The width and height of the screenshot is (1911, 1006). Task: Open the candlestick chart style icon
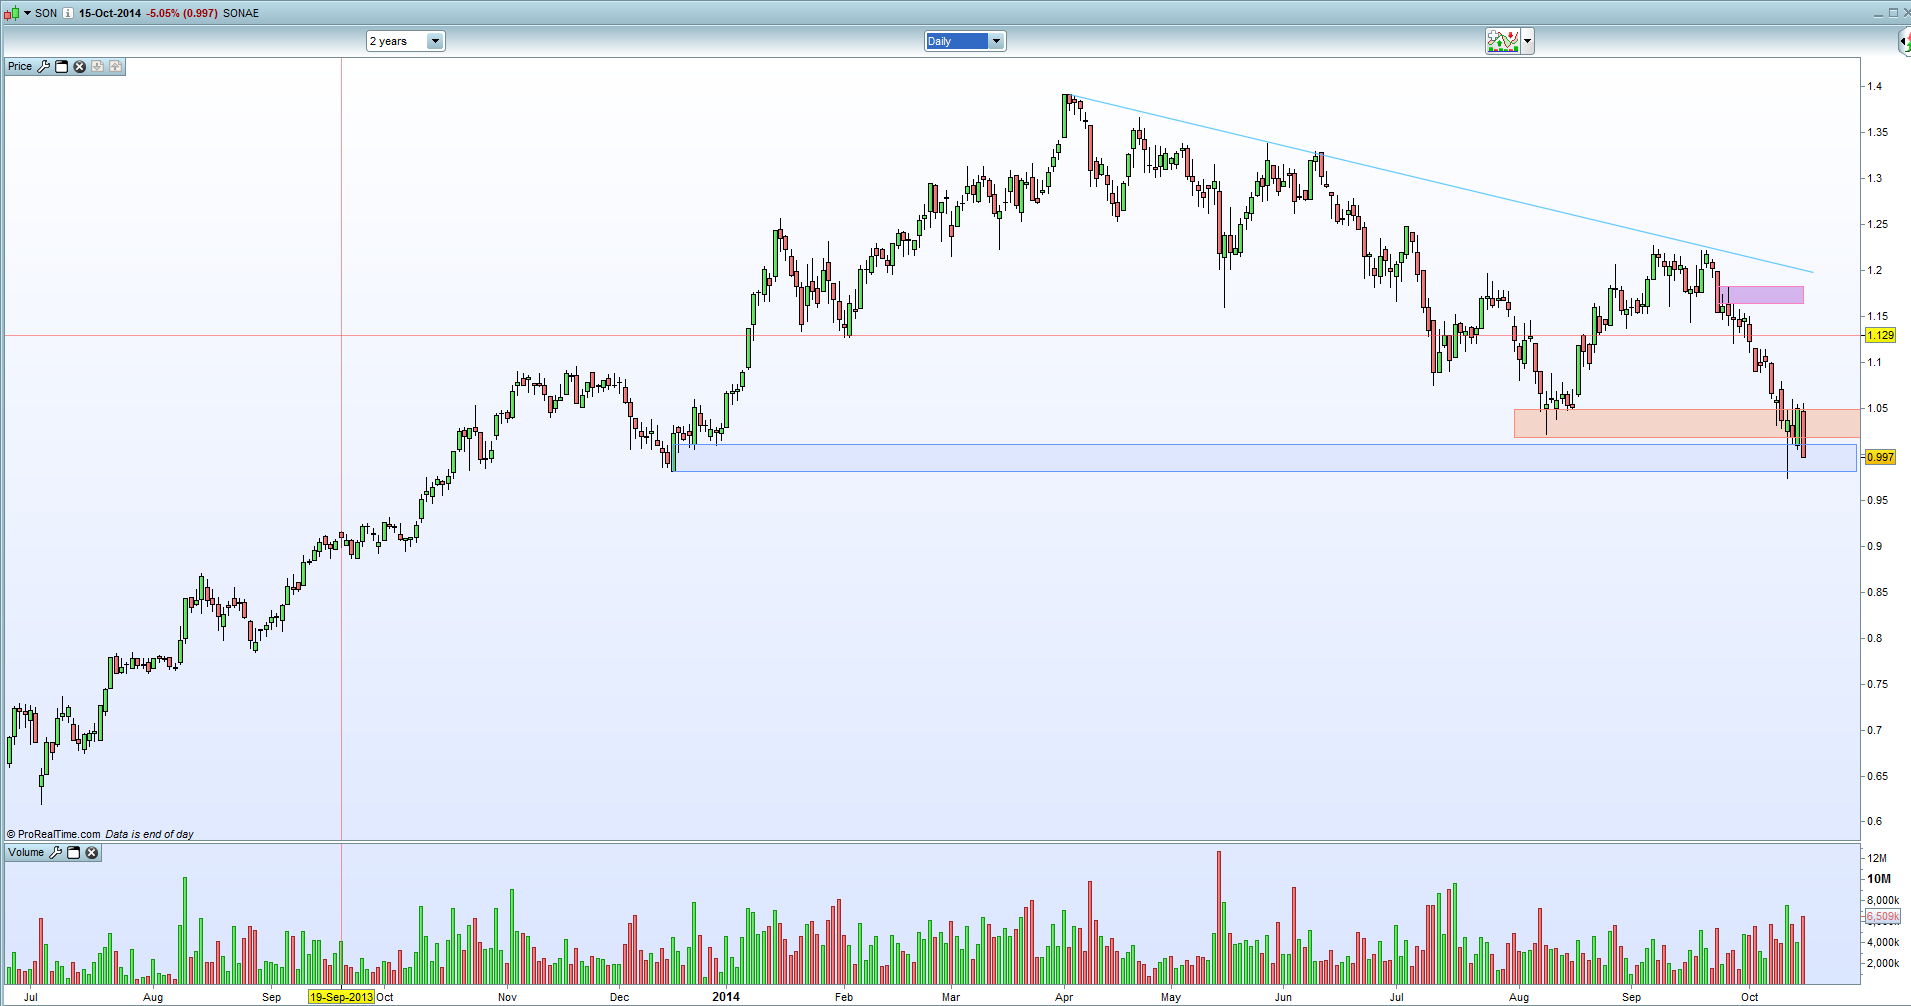pyautogui.click(x=12, y=13)
